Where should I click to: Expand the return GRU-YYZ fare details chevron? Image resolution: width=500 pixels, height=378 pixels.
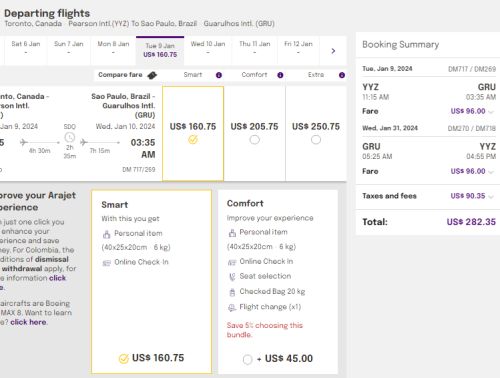click(x=491, y=172)
